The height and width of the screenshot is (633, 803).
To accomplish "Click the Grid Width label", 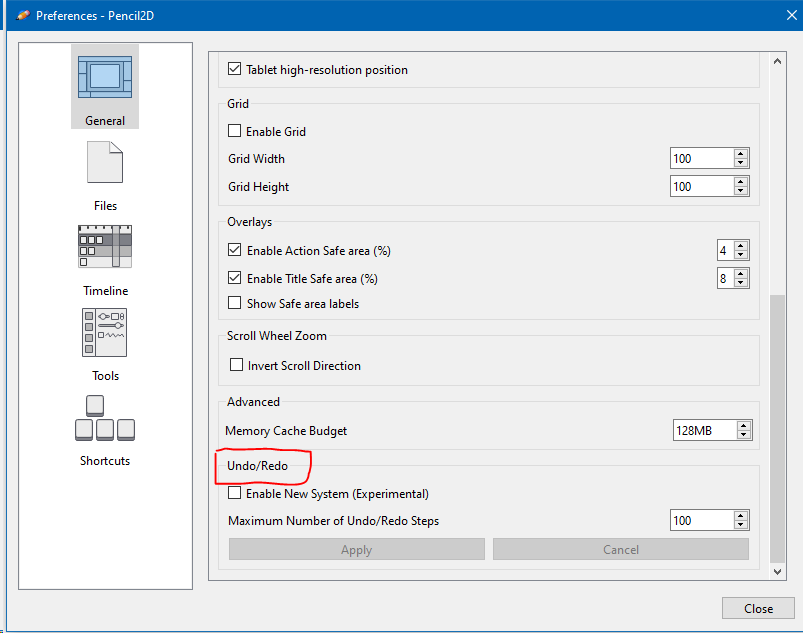I will coord(256,159).
